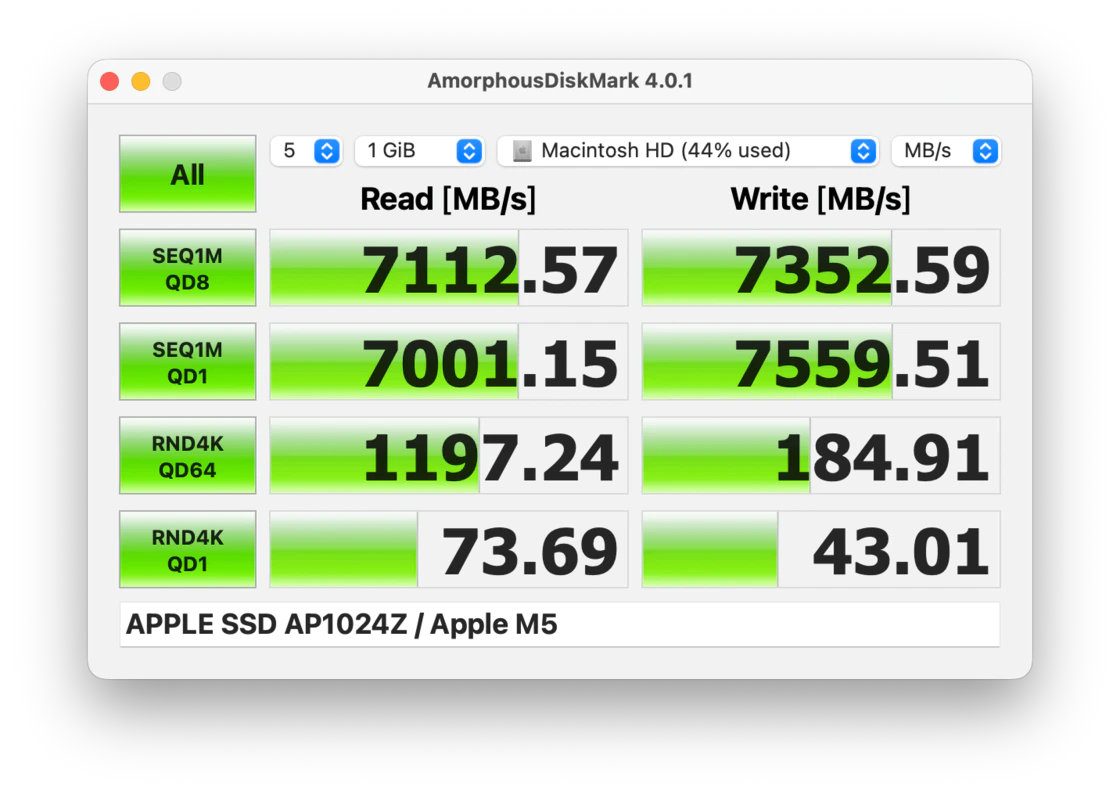Run the RND4K QD1 test

coord(187,550)
